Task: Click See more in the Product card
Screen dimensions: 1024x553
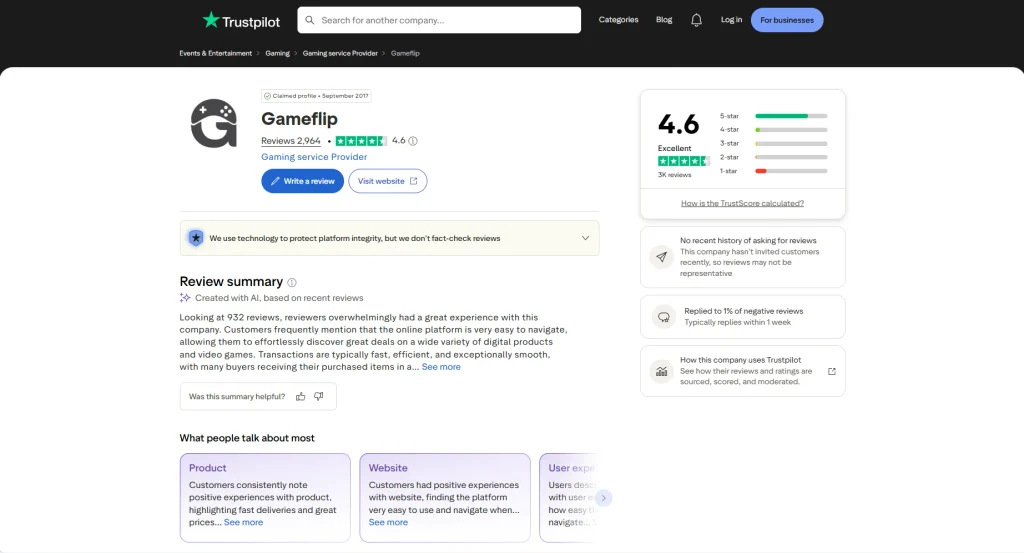Action: [x=244, y=522]
